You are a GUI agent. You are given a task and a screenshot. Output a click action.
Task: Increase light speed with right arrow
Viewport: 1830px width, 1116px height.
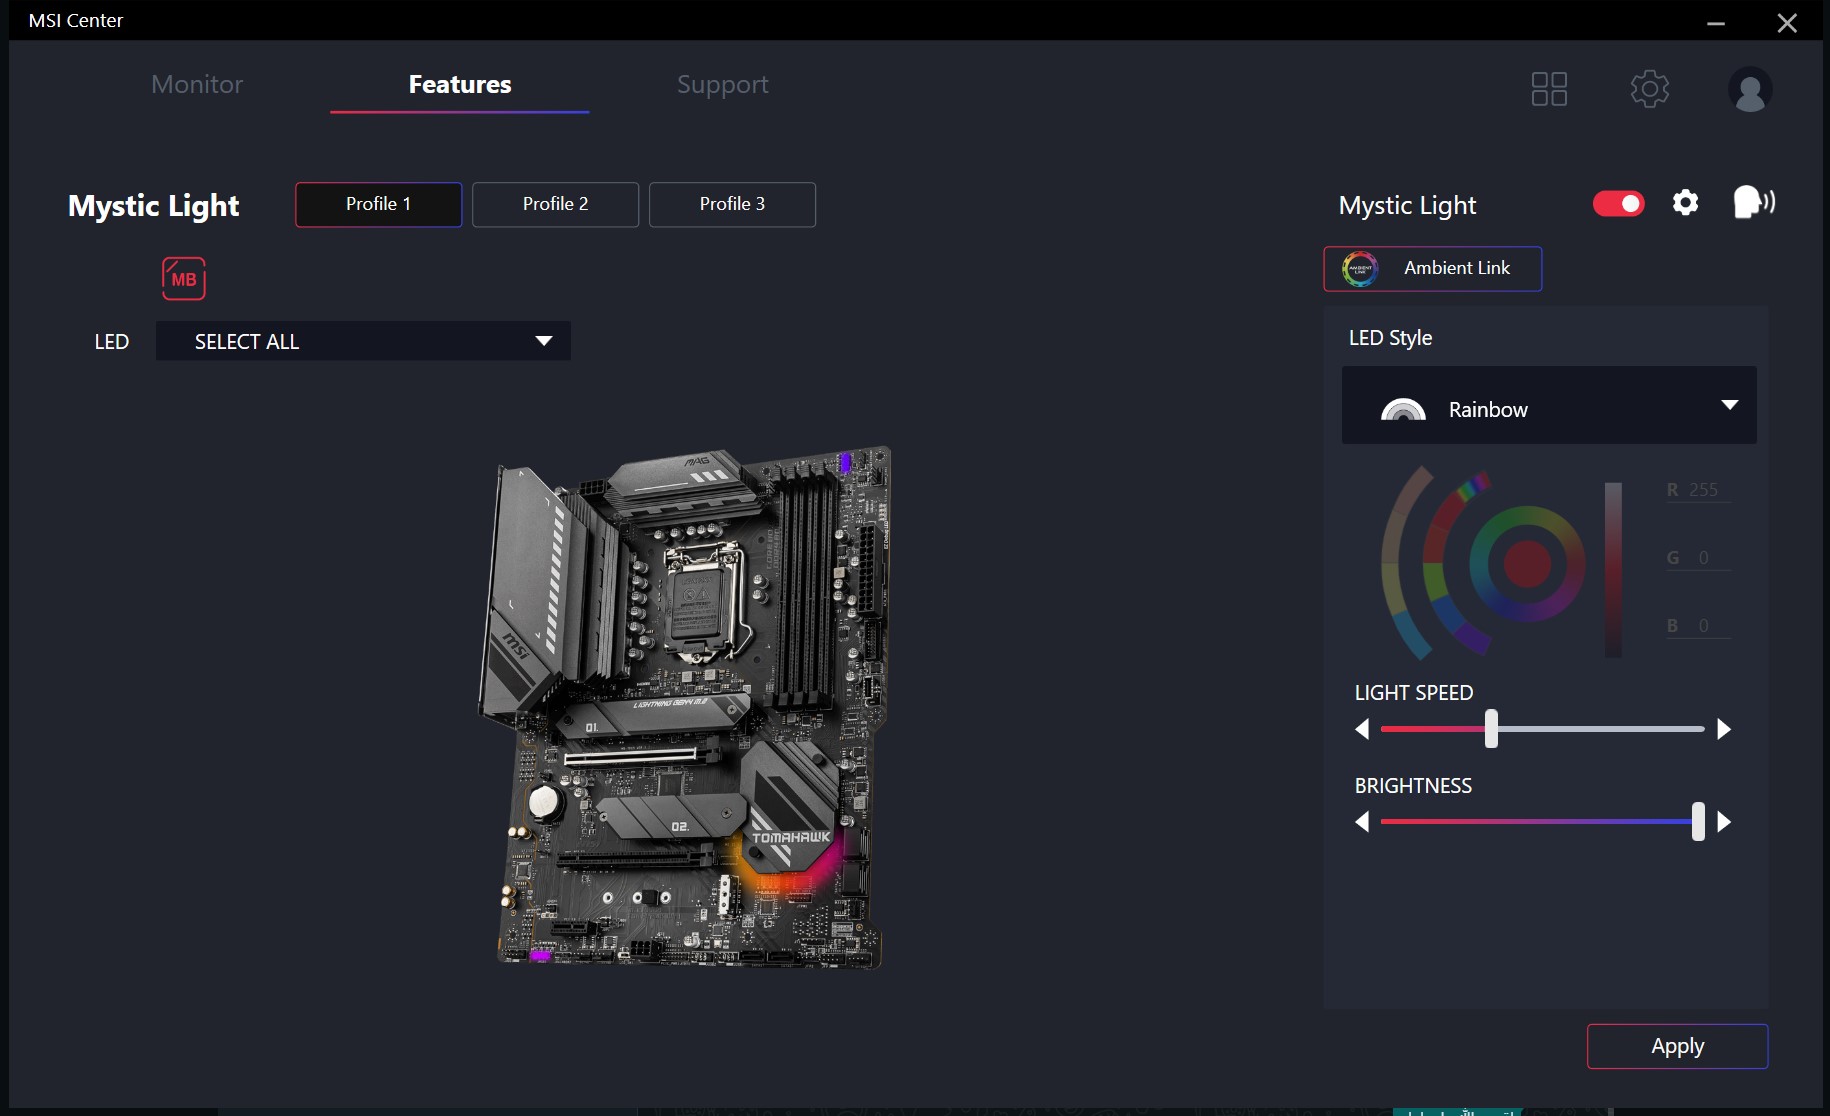point(1723,729)
